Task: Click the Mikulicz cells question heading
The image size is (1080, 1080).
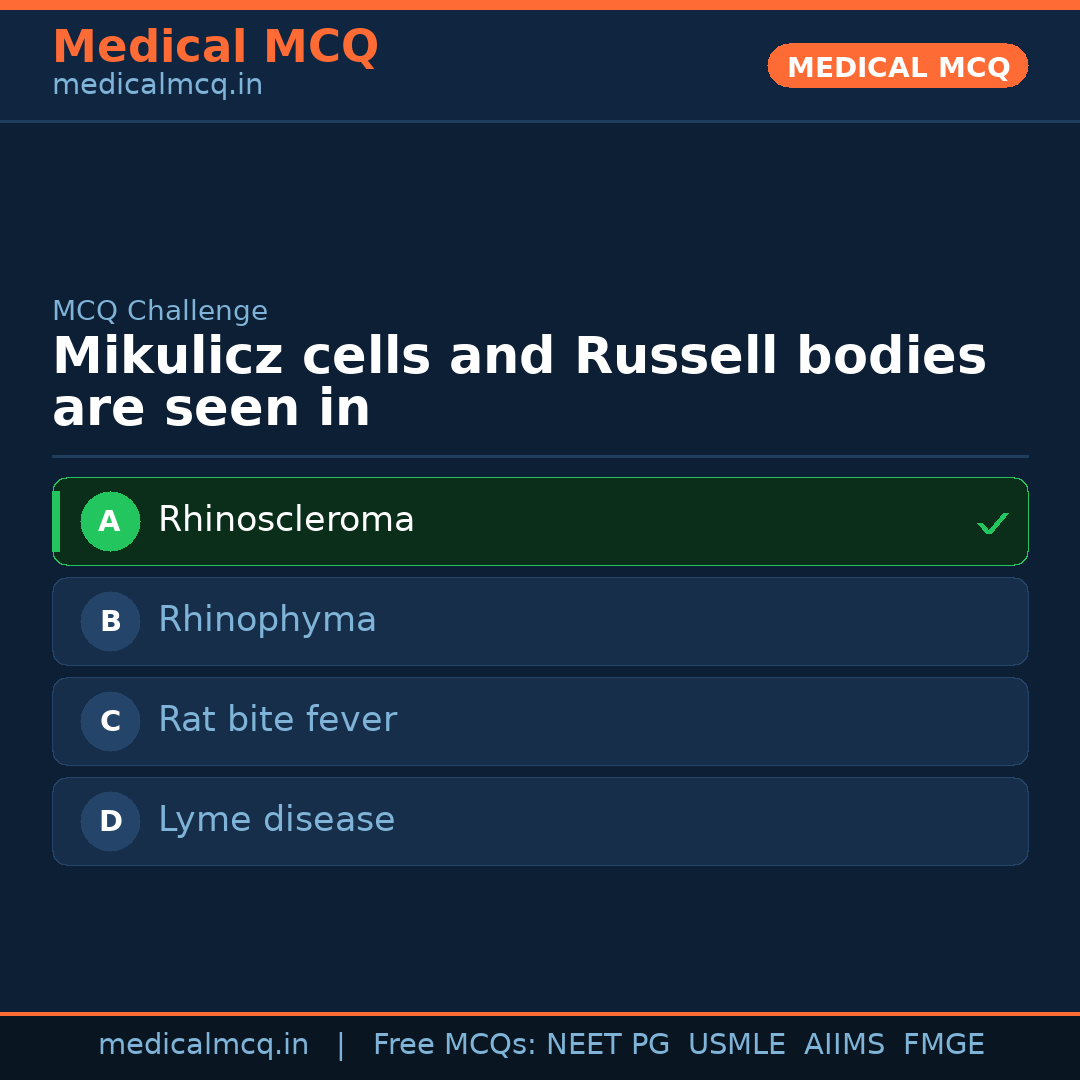Action: tap(519, 383)
